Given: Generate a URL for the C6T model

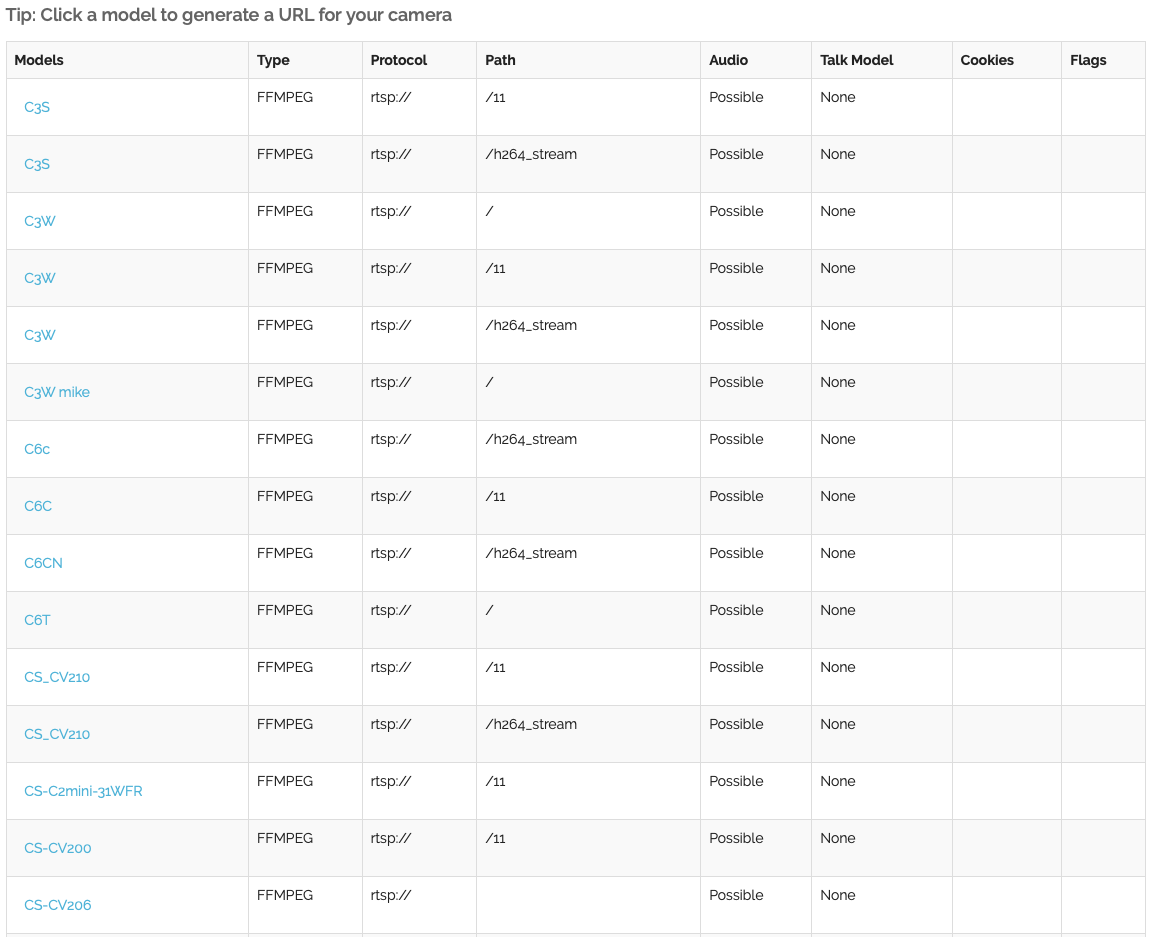Looking at the screenshot, I should tap(37, 620).
